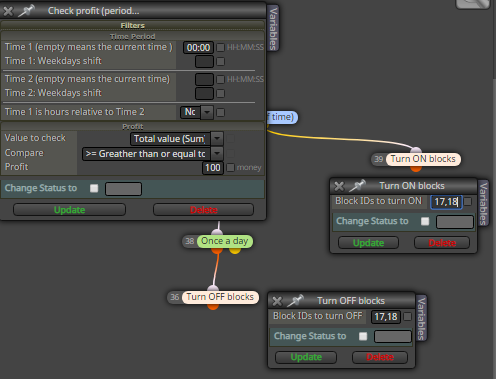
Task: Click the Filters section header
Action: [x=133, y=25]
